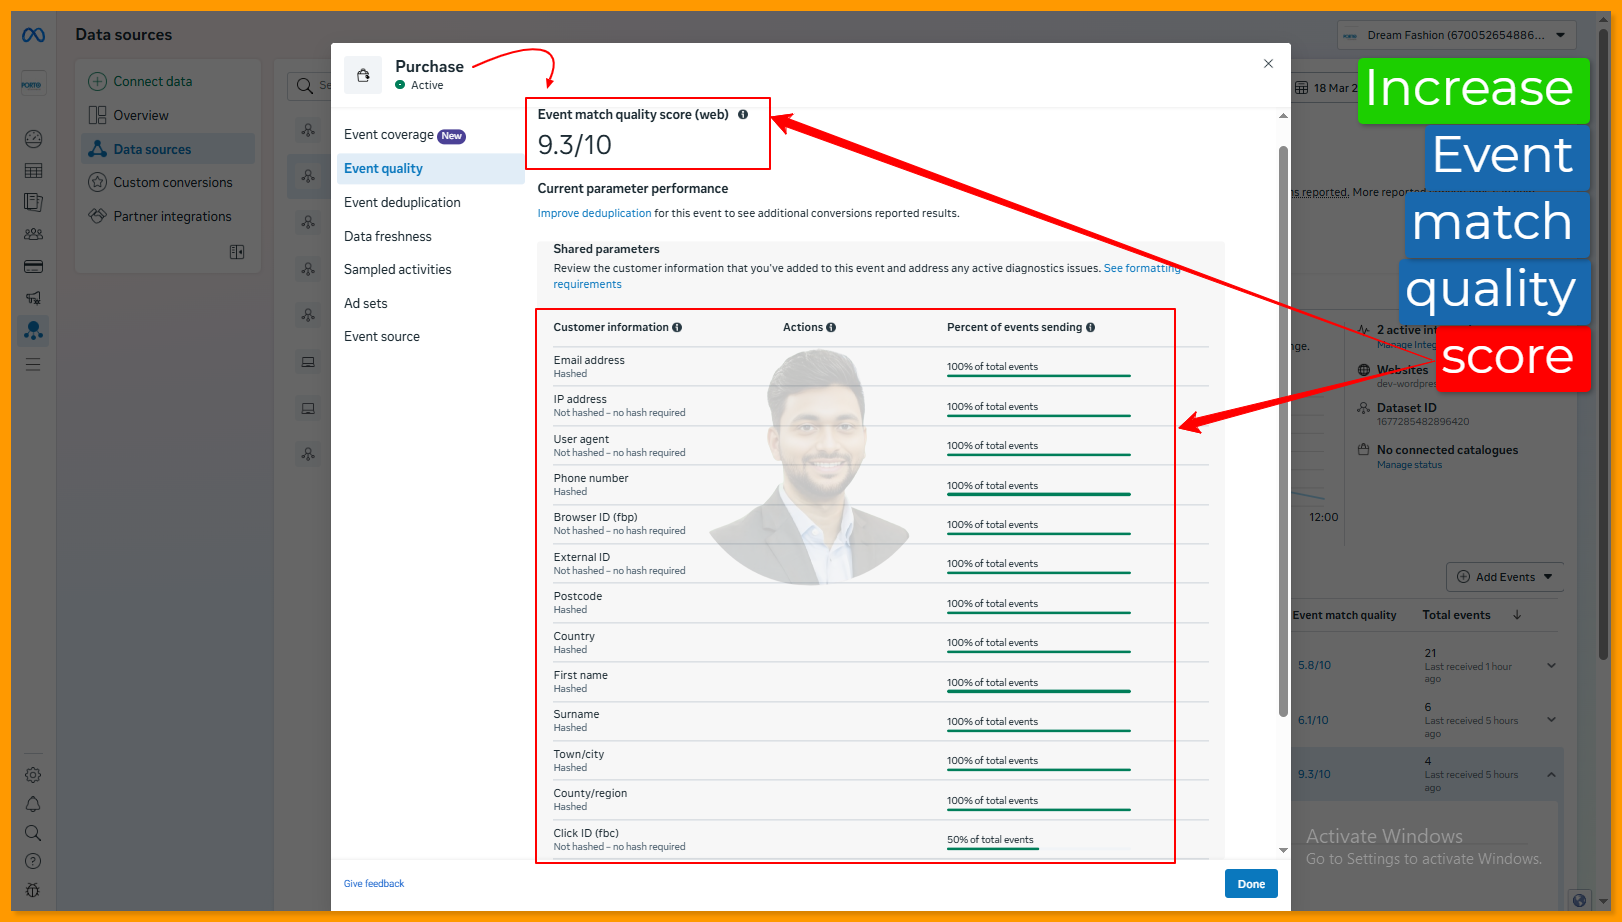
Task: Switch to the Data freshness tab
Action: pyautogui.click(x=388, y=237)
